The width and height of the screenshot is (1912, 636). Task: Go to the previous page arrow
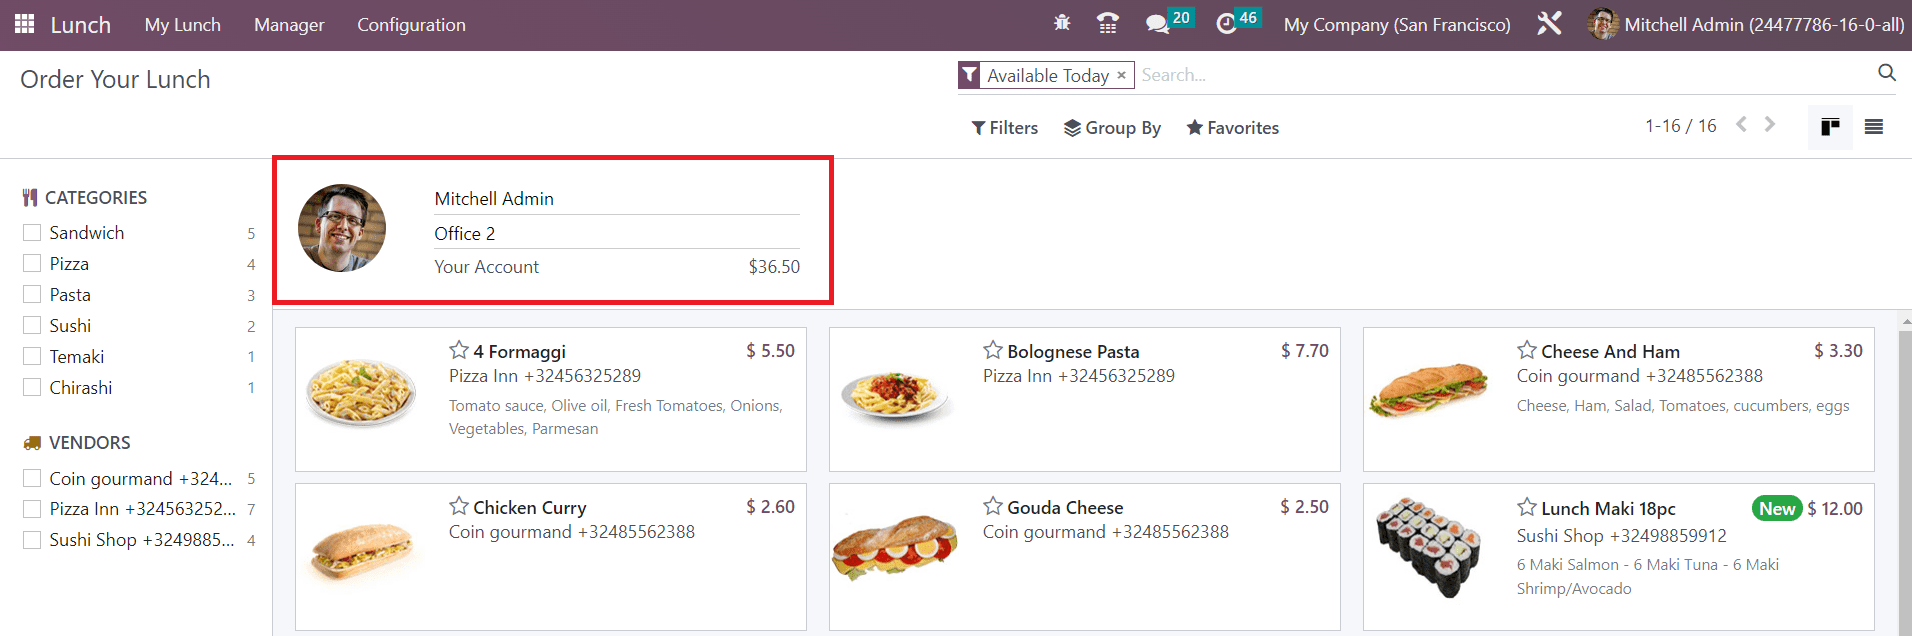[x=1742, y=124]
